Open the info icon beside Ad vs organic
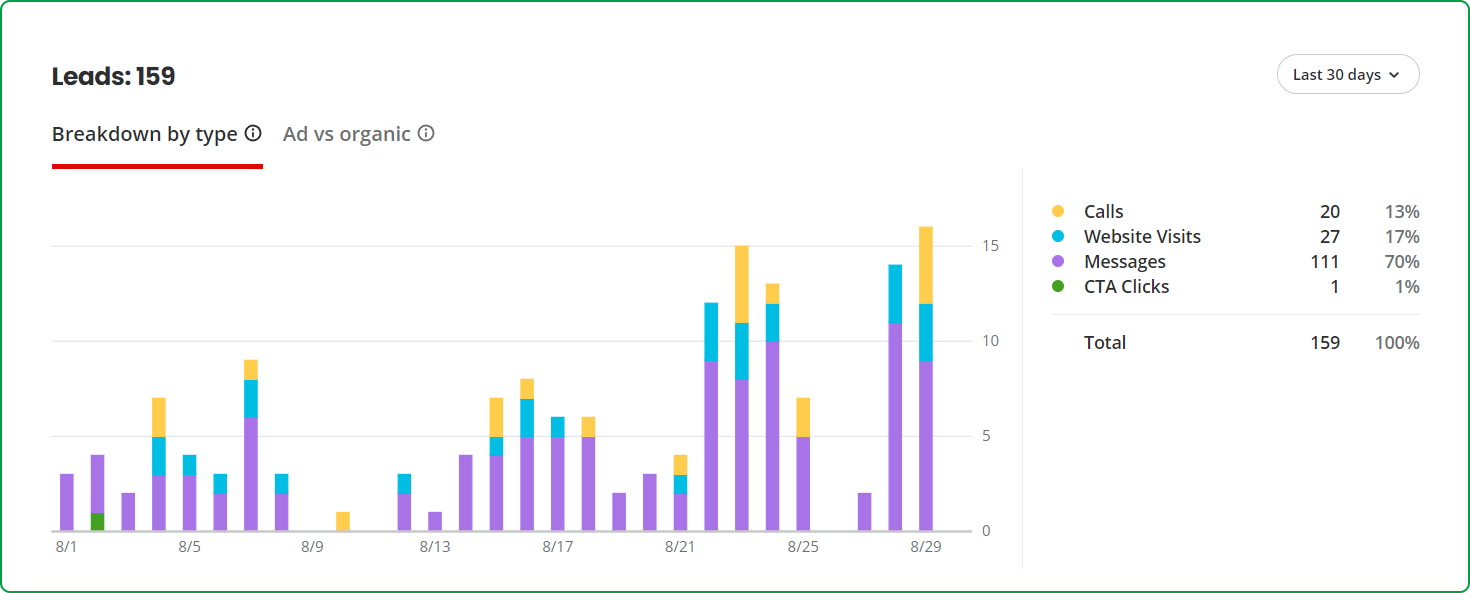This screenshot has width=1470, height=593. pos(426,133)
